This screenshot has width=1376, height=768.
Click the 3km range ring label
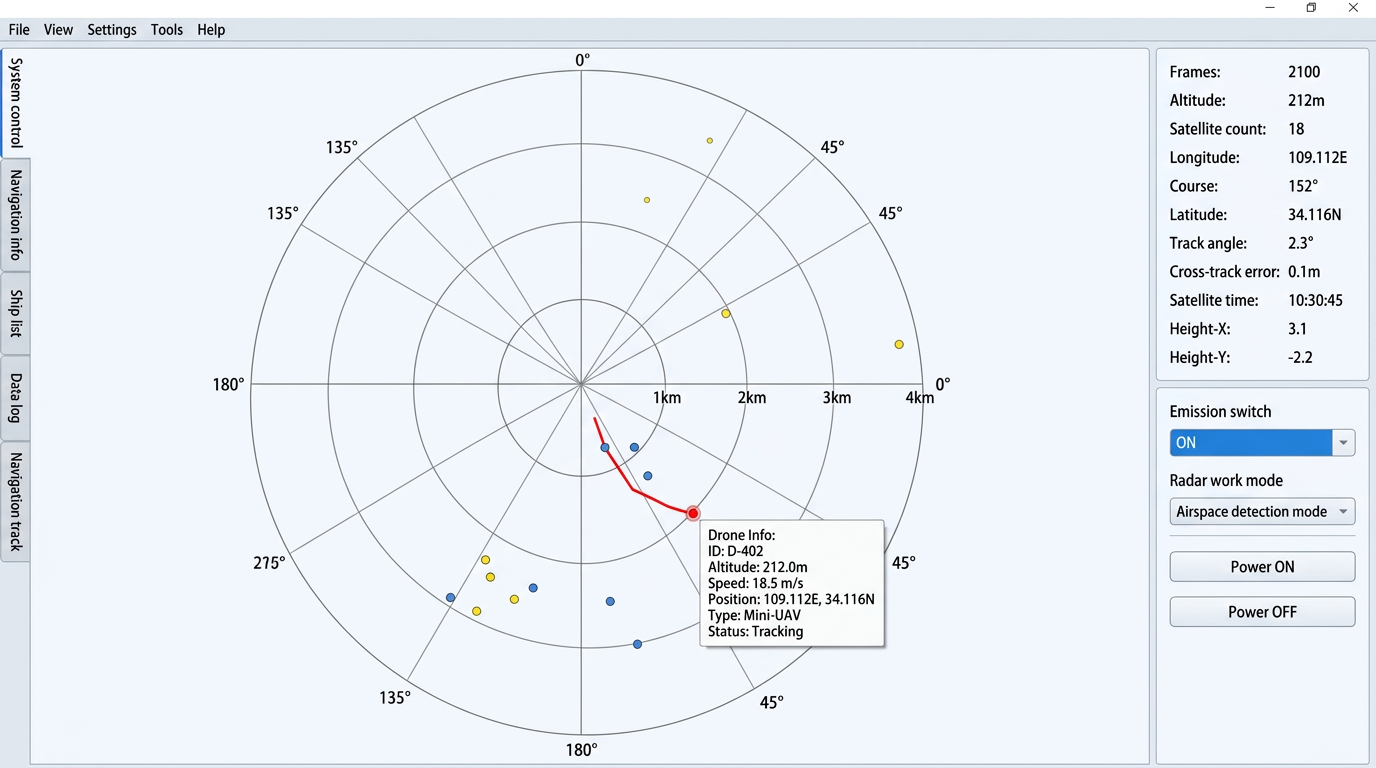[x=837, y=398]
